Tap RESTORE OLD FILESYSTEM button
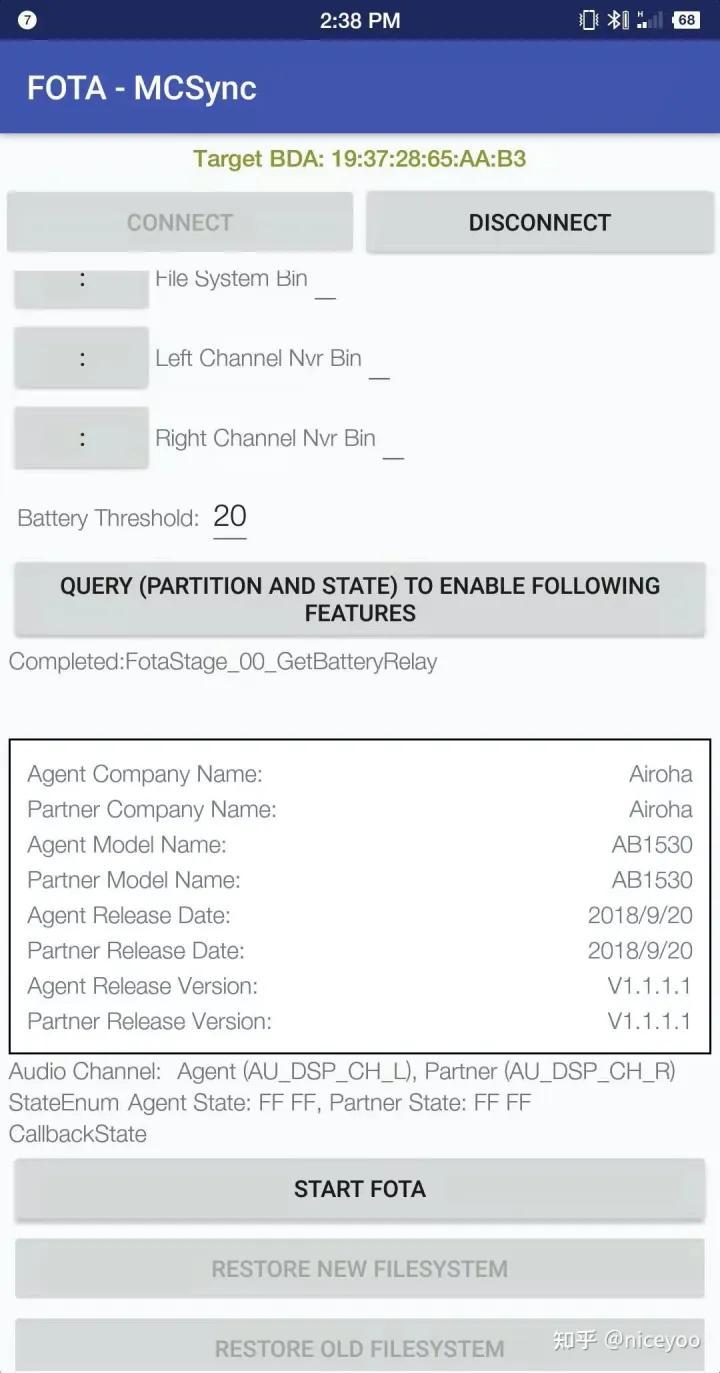 coord(360,1348)
